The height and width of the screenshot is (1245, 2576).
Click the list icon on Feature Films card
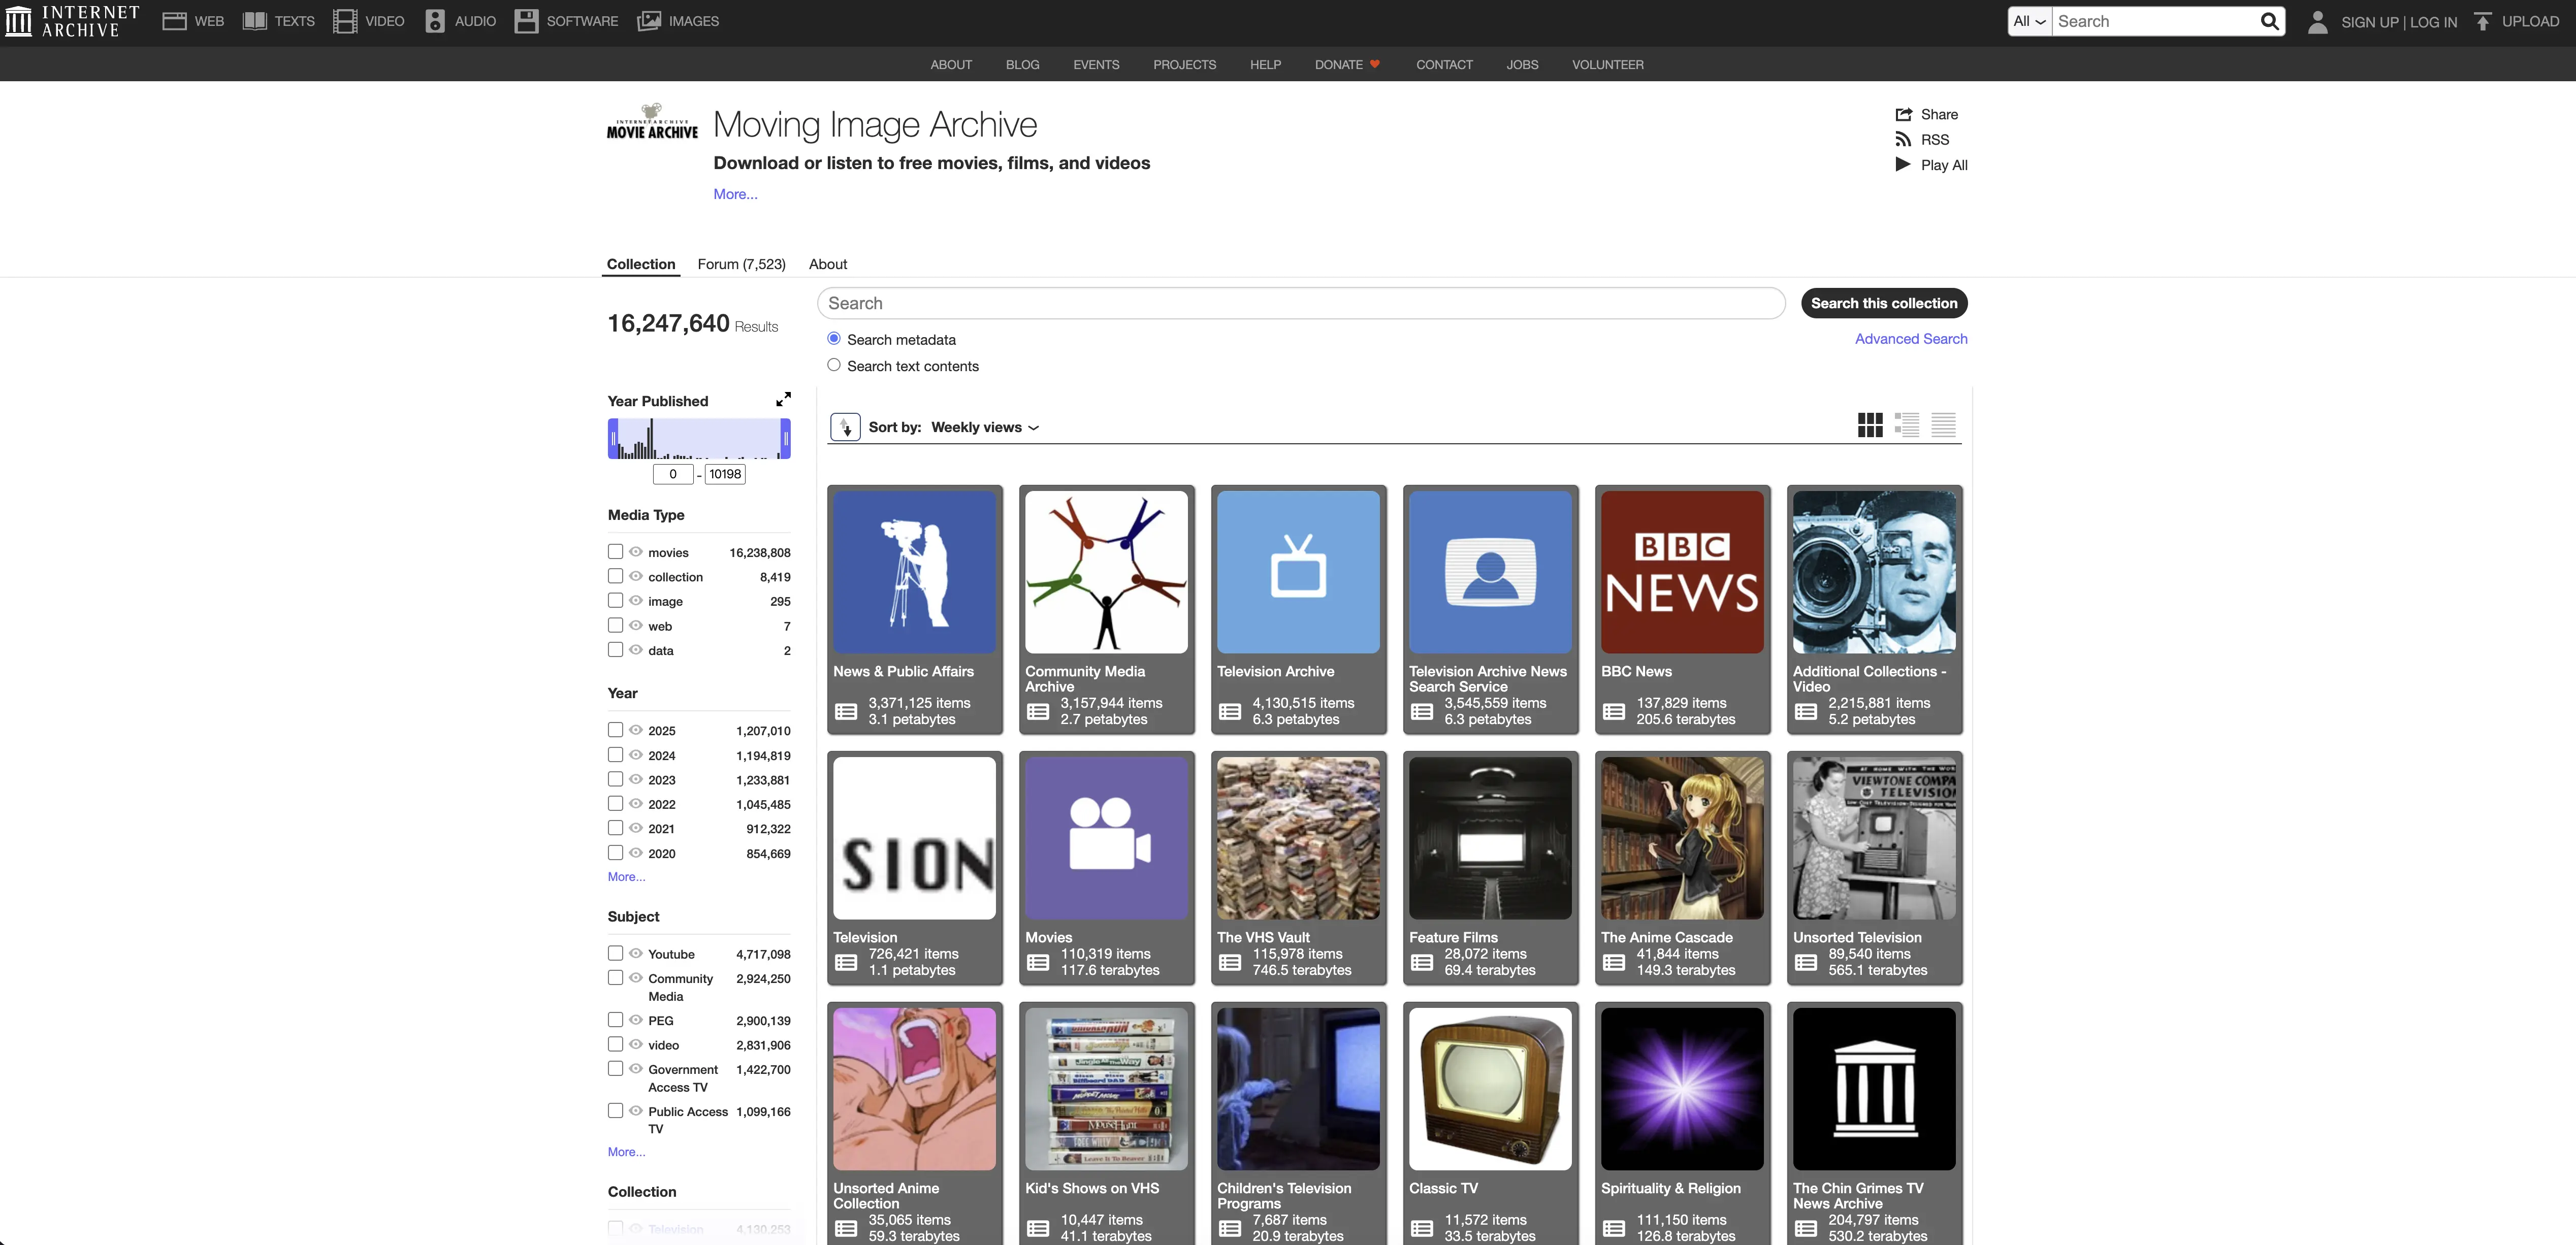pyautogui.click(x=1422, y=962)
